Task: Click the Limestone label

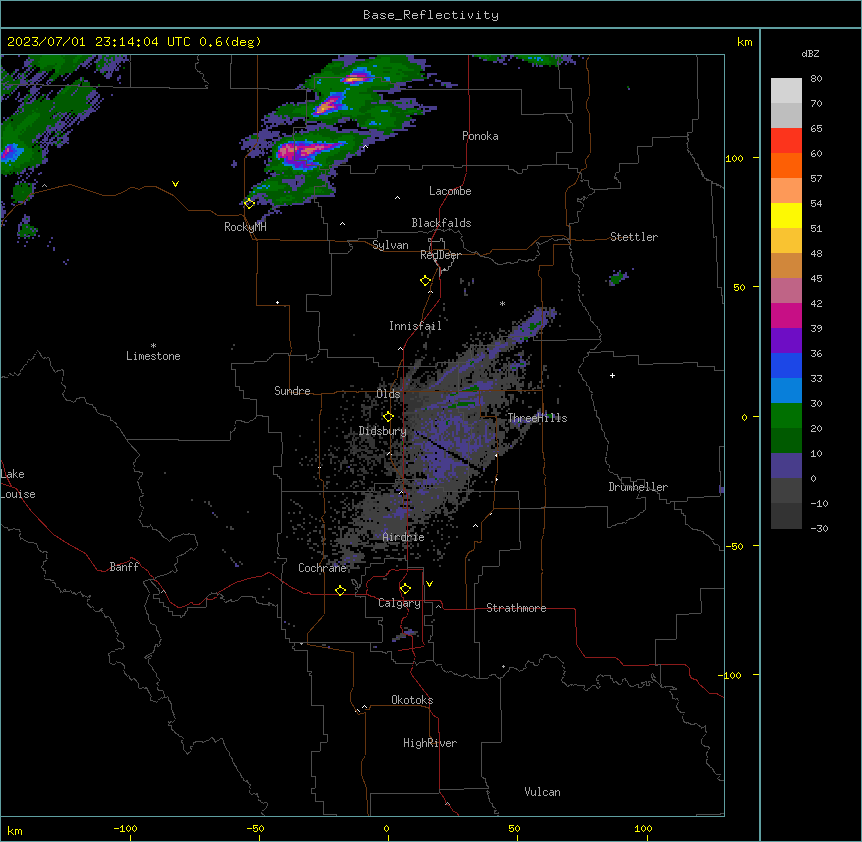Action: click(153, 356)
